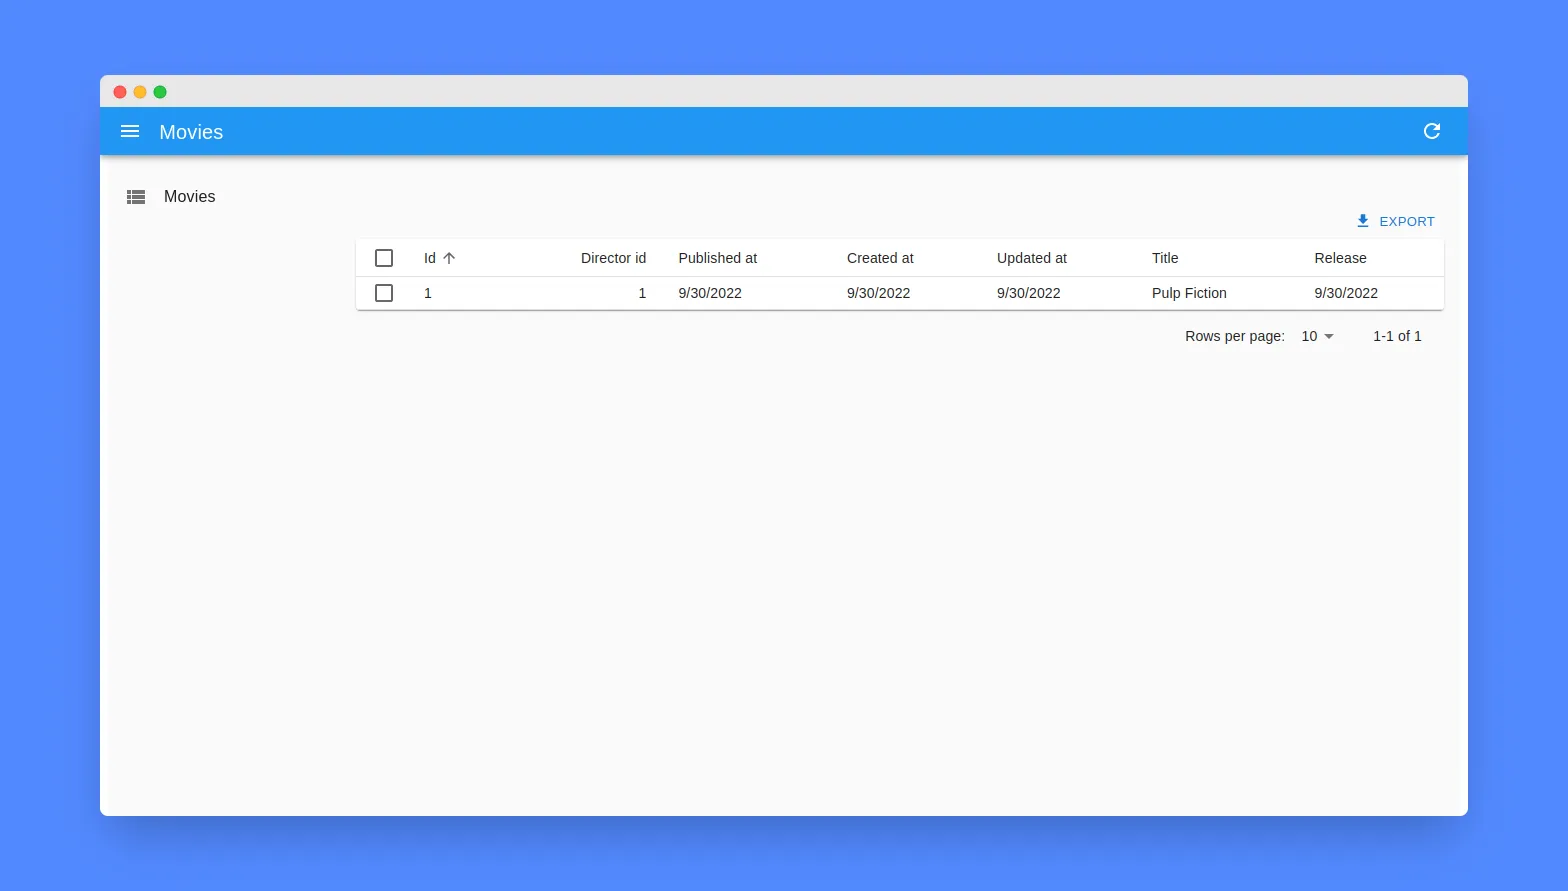Screen dimensions: 1568x891
Task: Sort by the Created at column header
Action: 880,258
